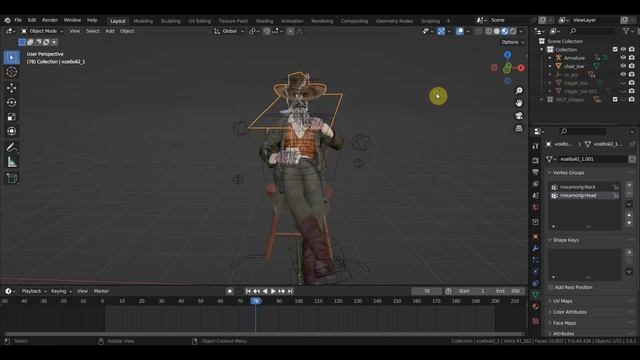
Task: Open the Particles properties tab icon
Action: coord(536,260)
